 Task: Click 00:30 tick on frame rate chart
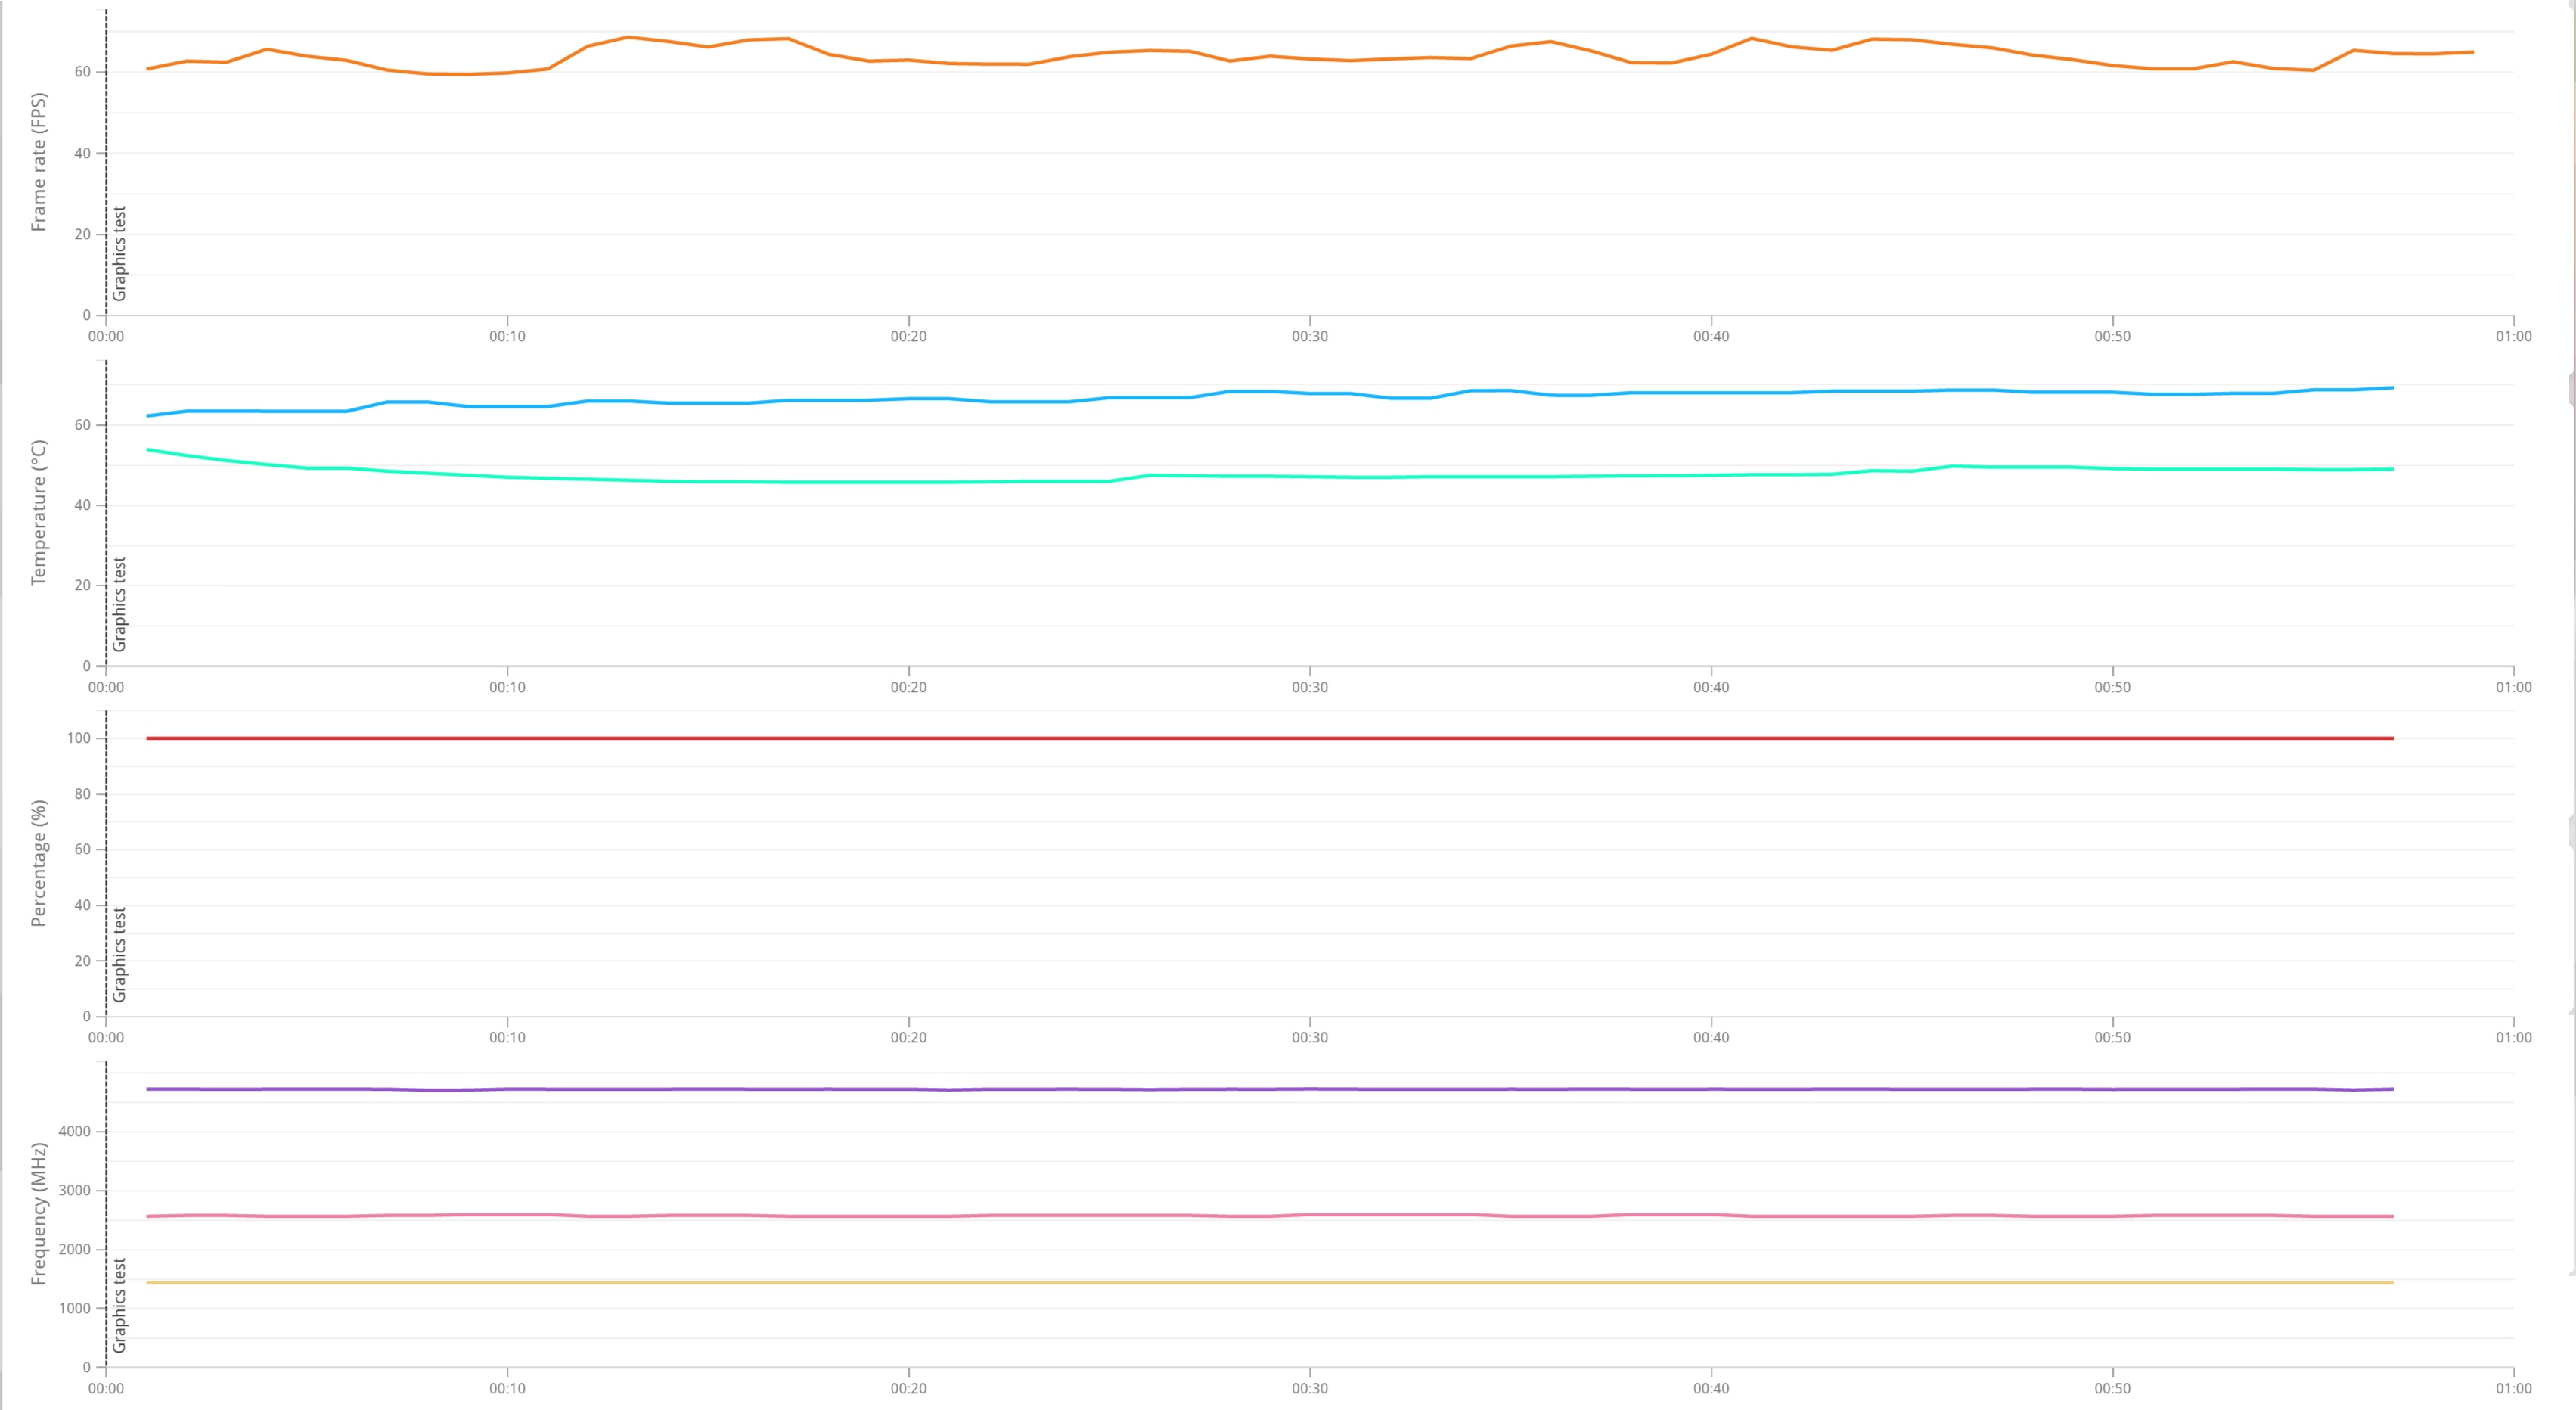coord(1309,337)
